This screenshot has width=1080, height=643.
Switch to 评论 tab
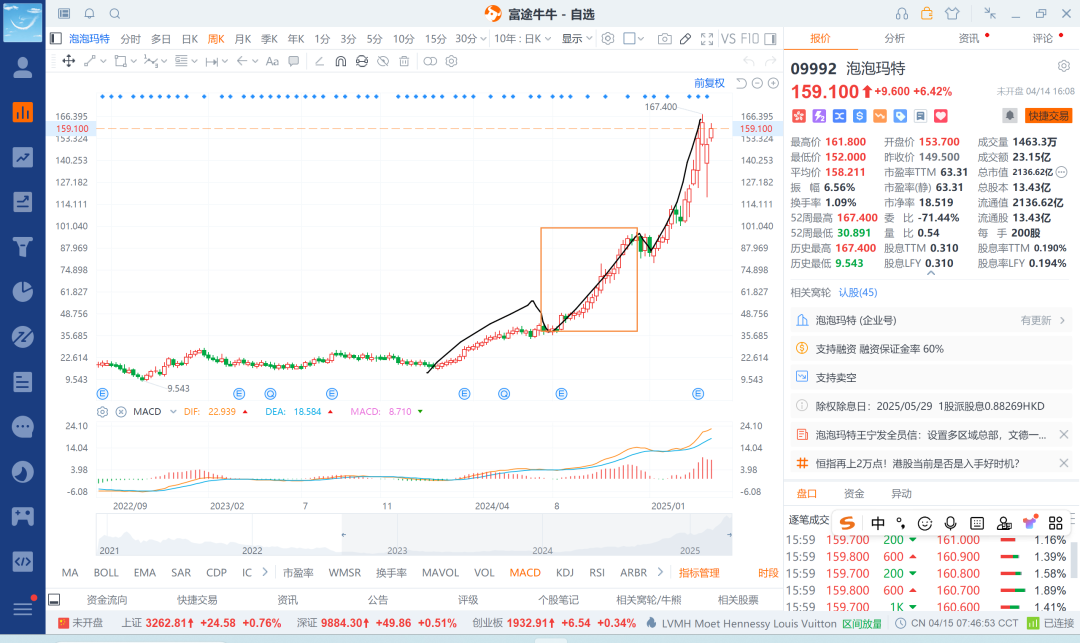(x=1042, y=39)
